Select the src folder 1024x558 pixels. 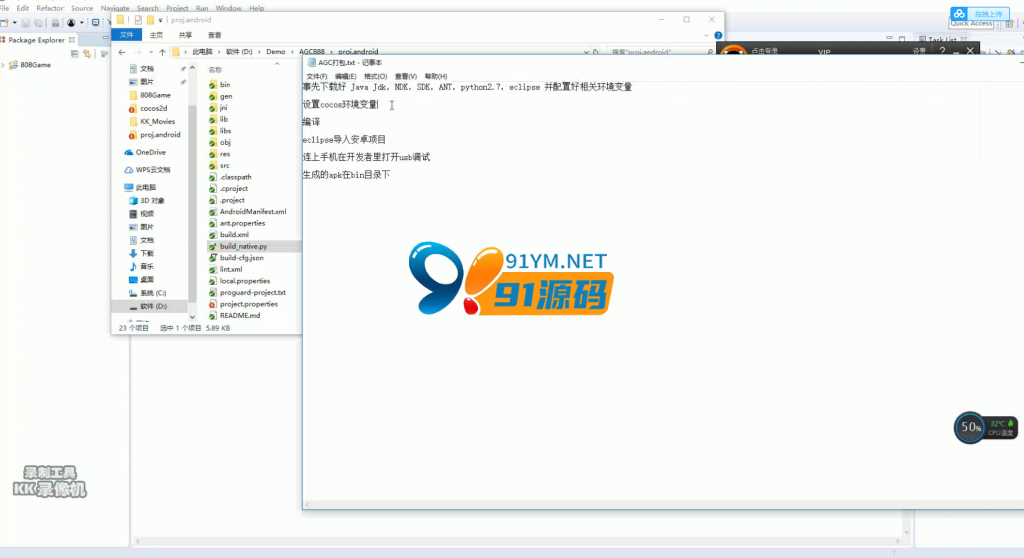coord(225,165)
